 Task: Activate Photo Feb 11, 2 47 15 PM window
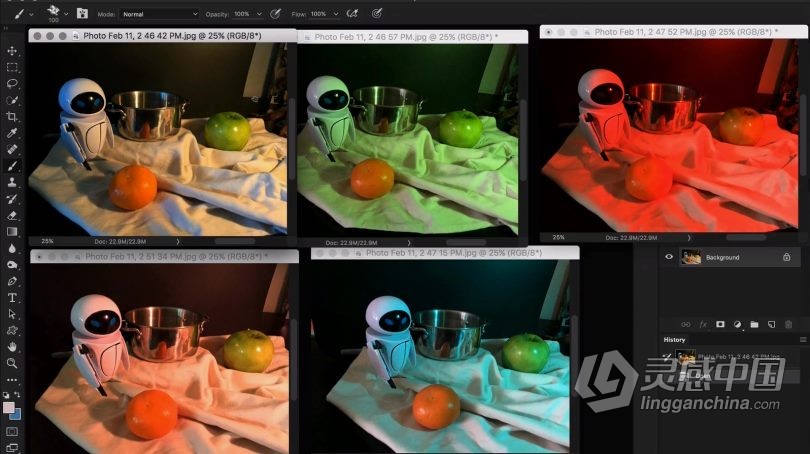[445, 253]
